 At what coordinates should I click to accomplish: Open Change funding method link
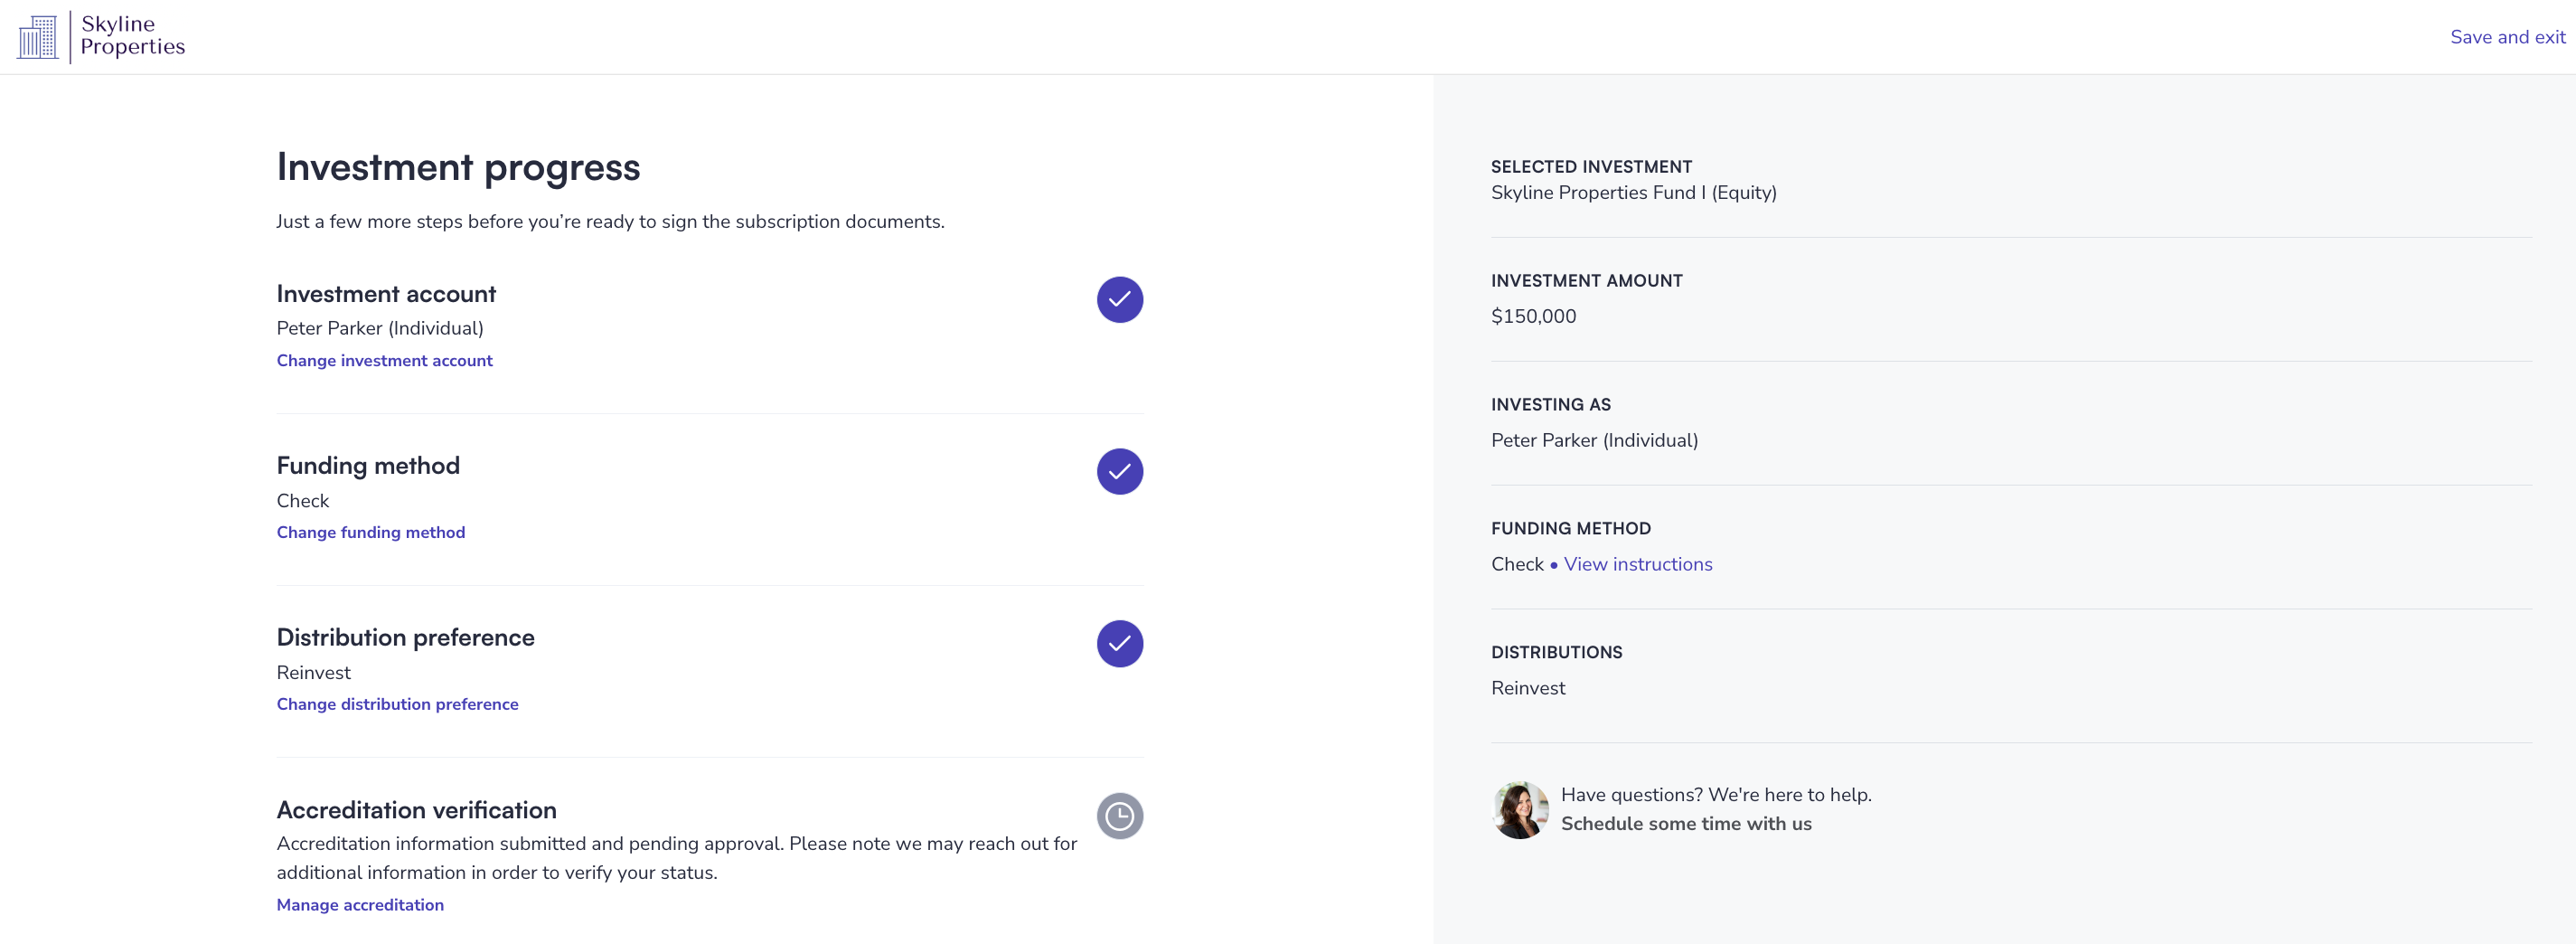tap(371, 533)
